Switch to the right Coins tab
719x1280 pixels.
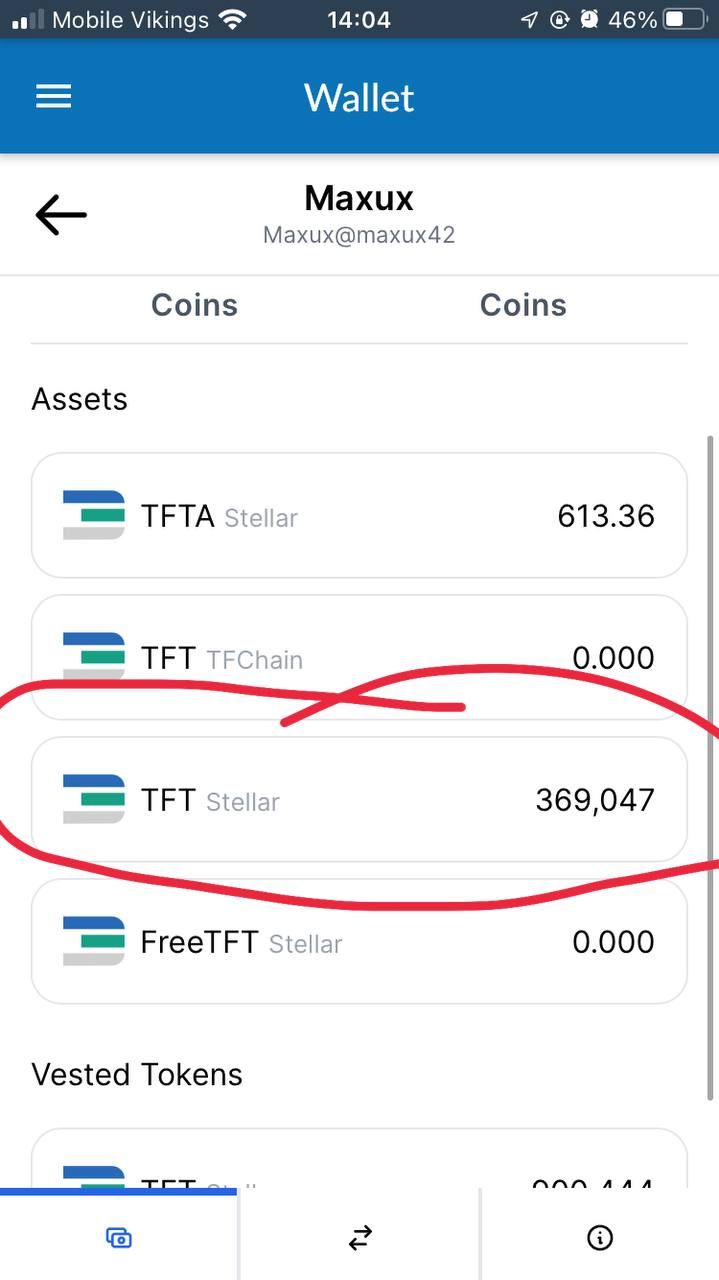(523, 305)
